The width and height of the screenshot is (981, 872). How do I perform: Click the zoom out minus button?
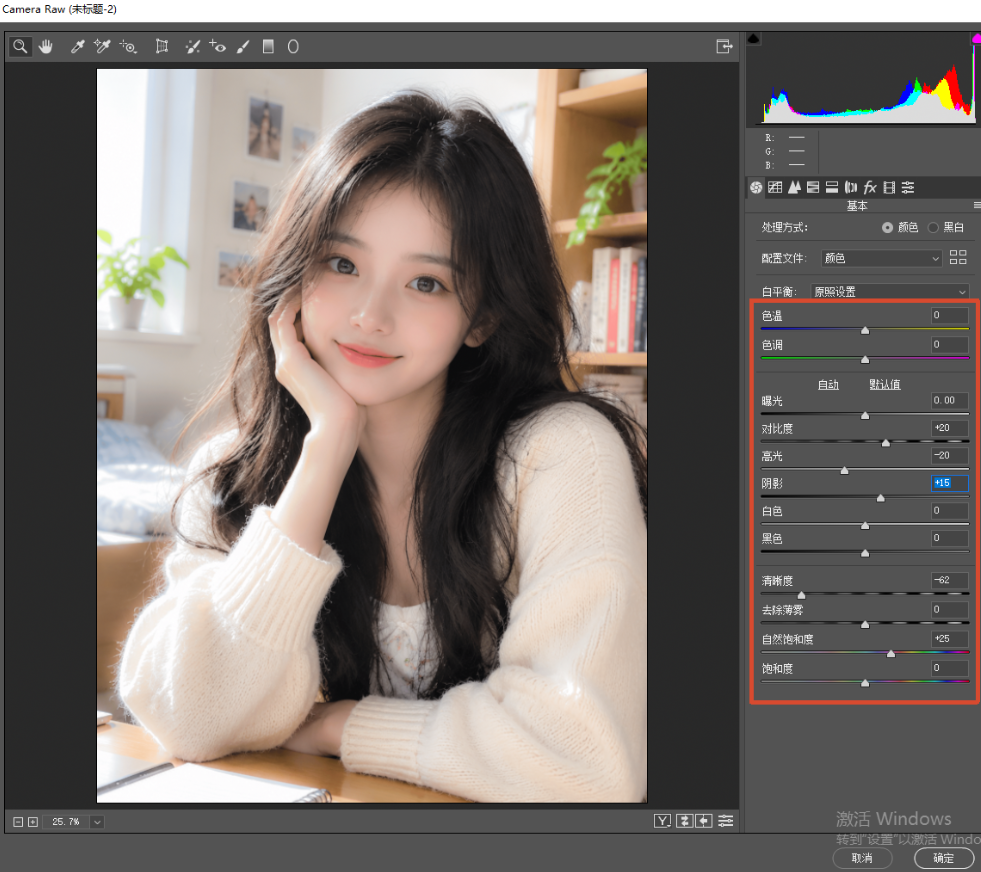tap(18, 822)
